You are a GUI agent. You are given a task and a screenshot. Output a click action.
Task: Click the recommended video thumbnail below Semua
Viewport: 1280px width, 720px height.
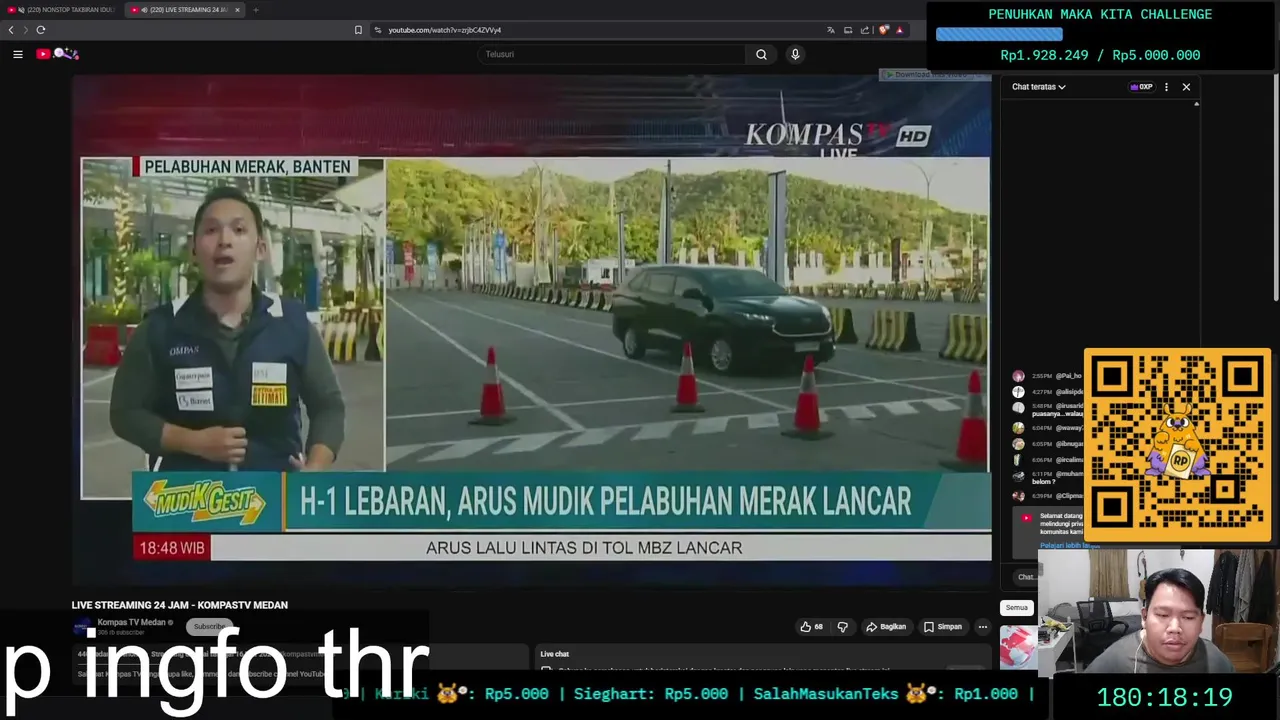tap(1018, 647)
